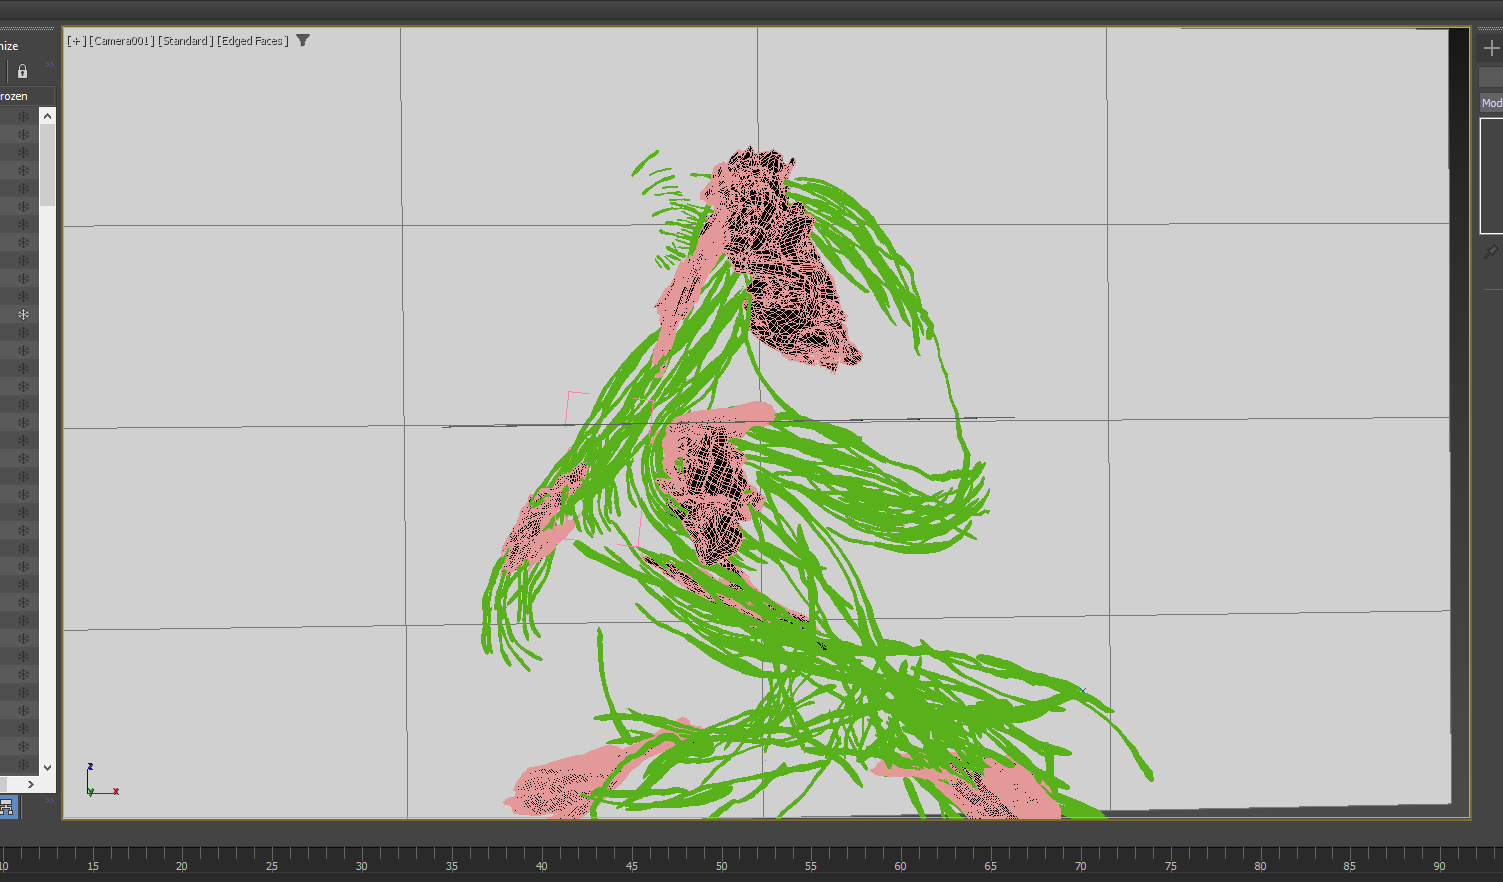Expand the upper Scene Explorer toolbar chevron
The image size is (1503, 882).
tap(49, 65)
